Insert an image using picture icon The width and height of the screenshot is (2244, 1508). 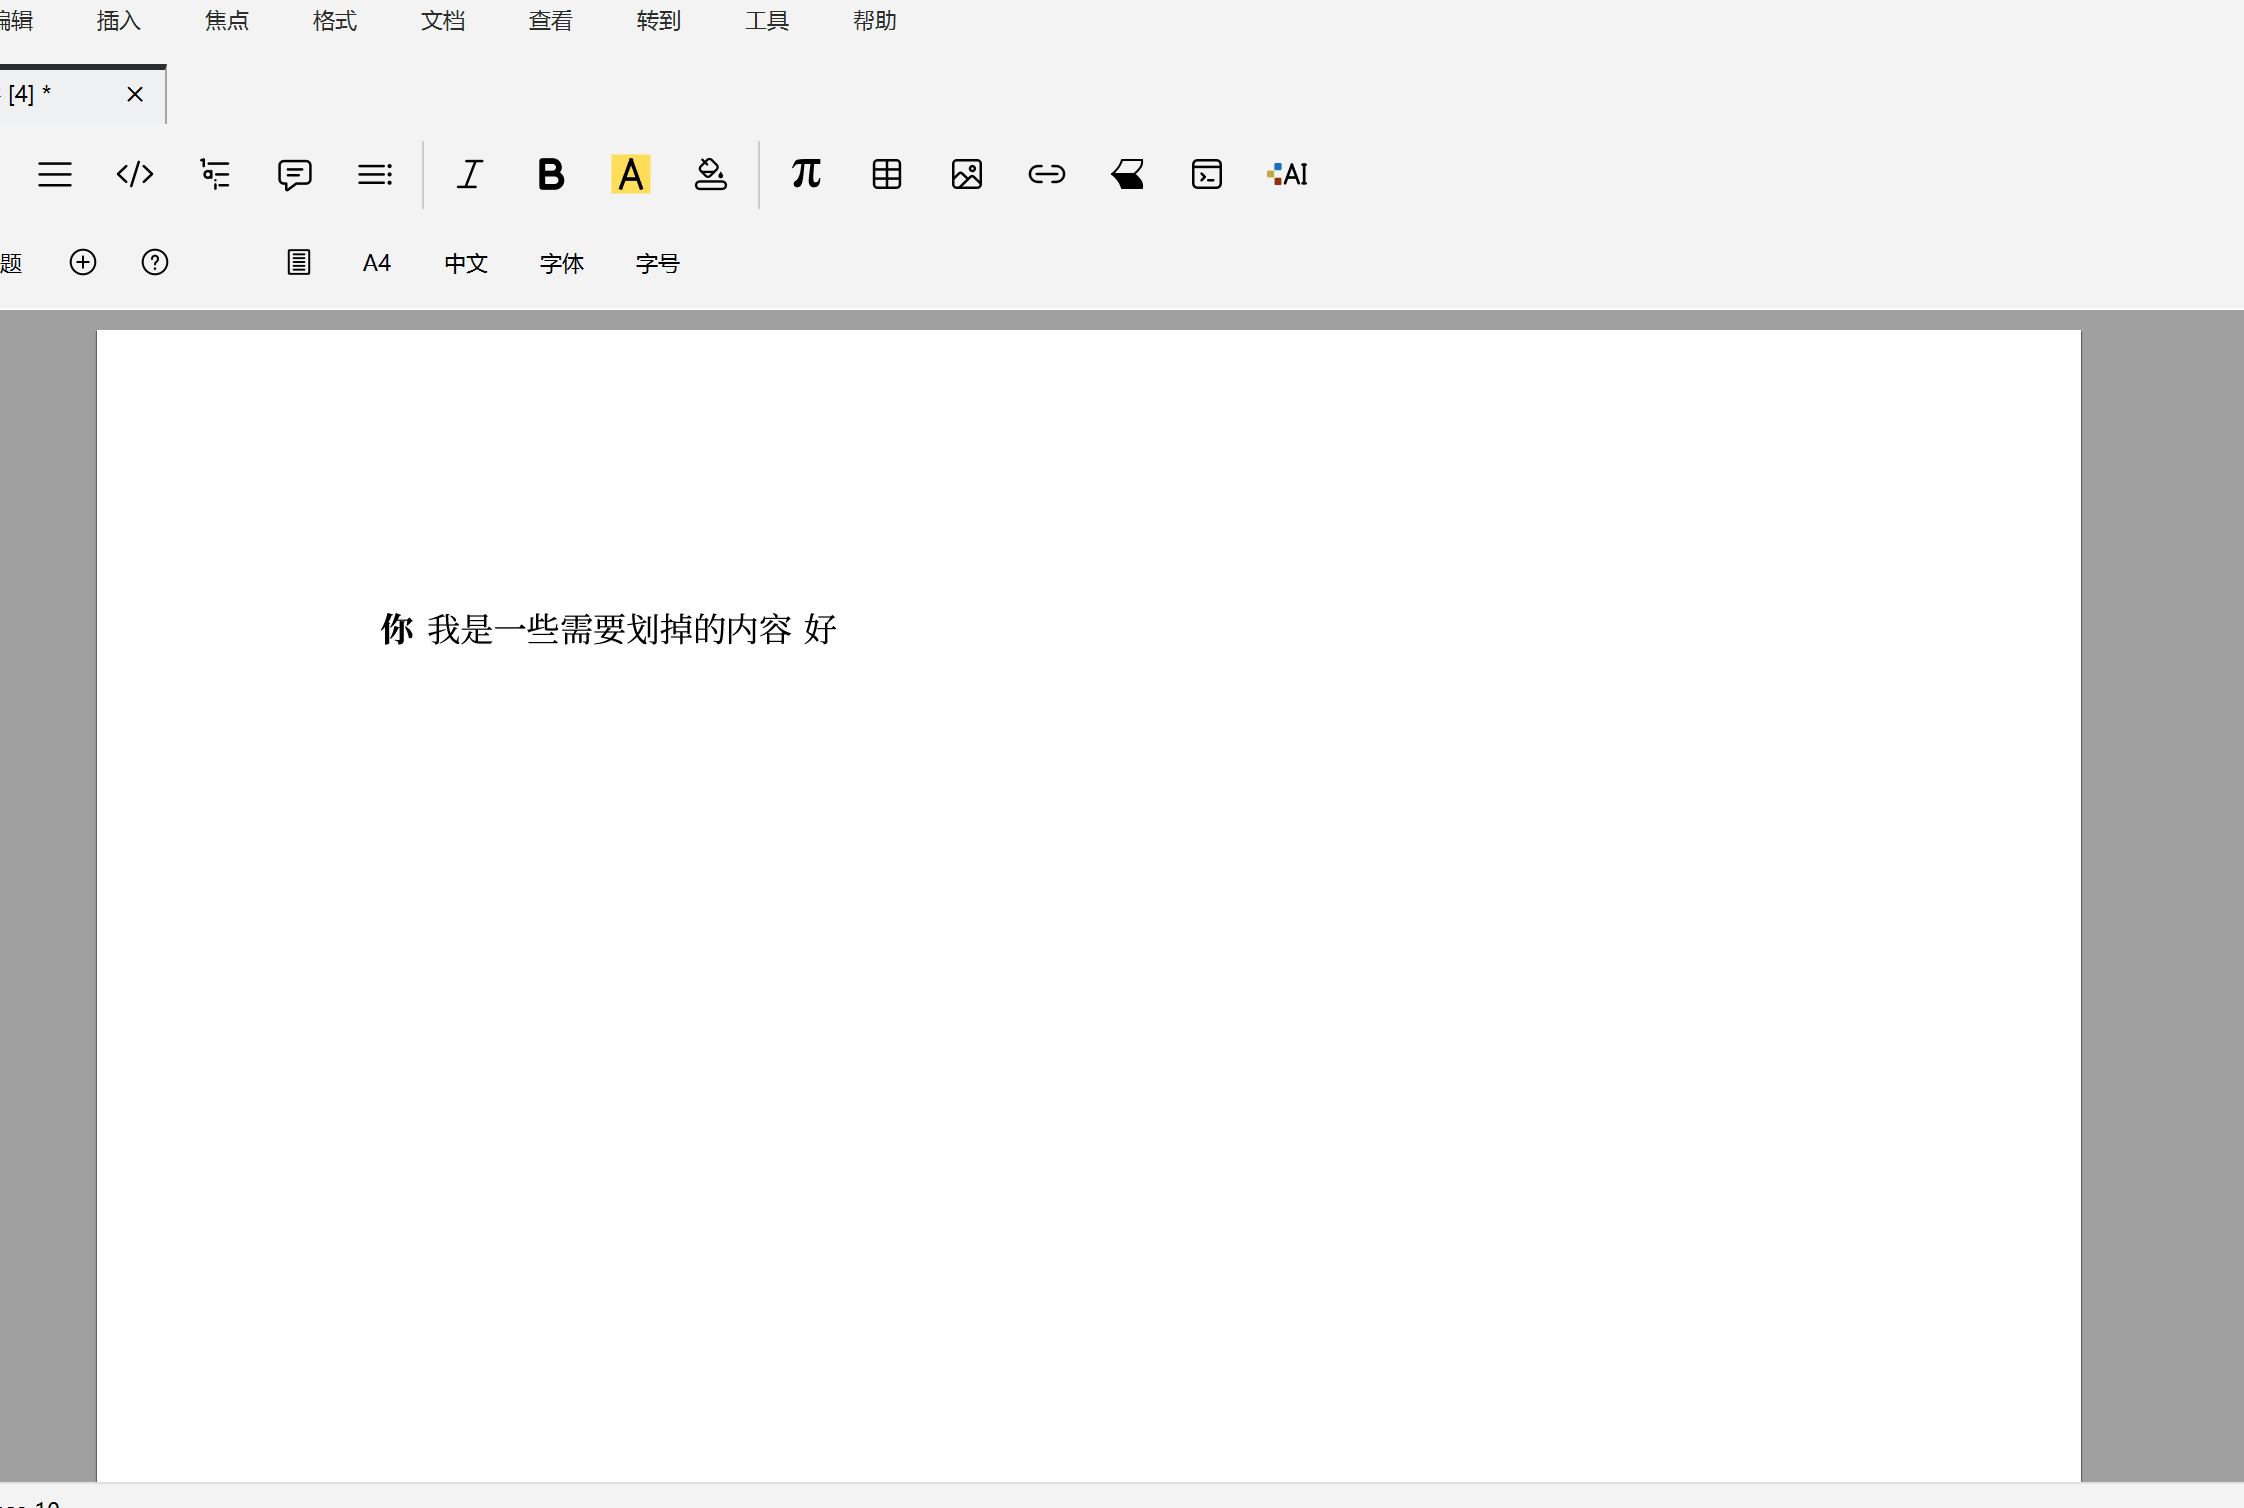click(966, 175)
